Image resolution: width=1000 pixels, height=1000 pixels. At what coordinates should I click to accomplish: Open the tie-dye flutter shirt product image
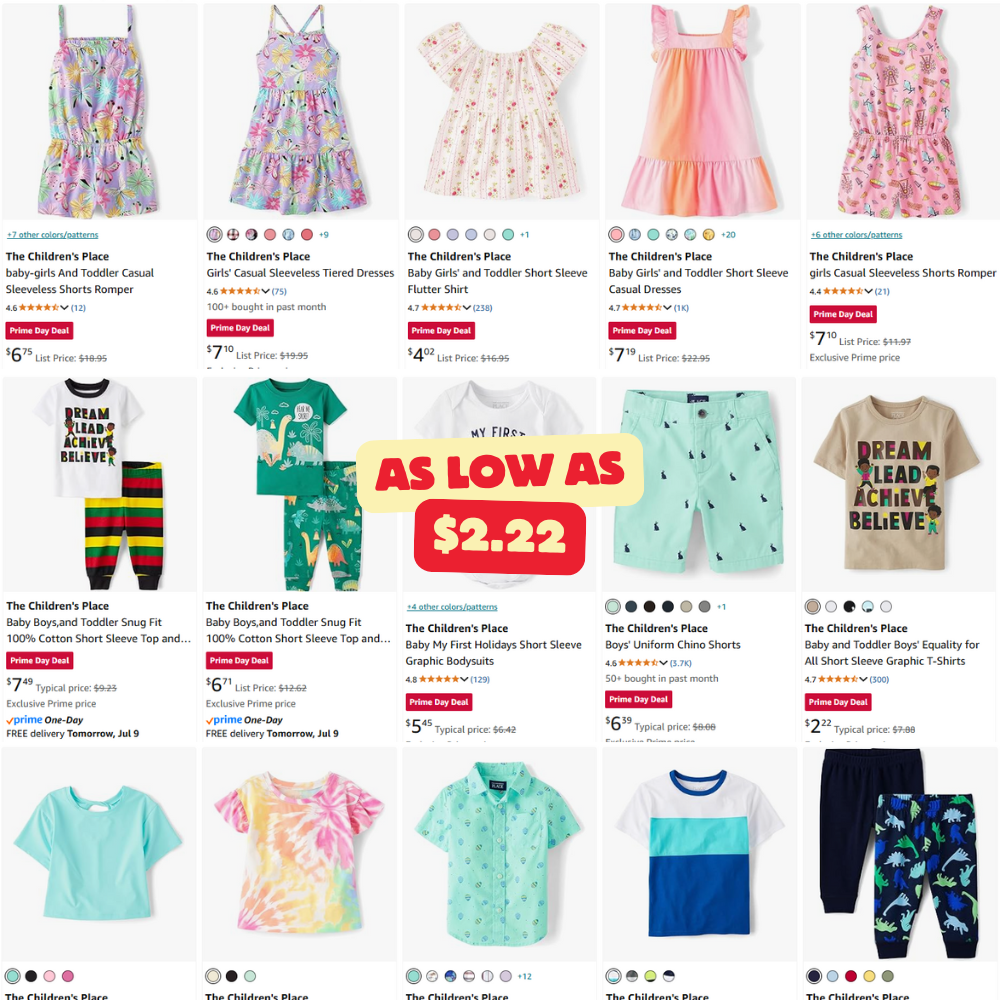click(299, 855)
